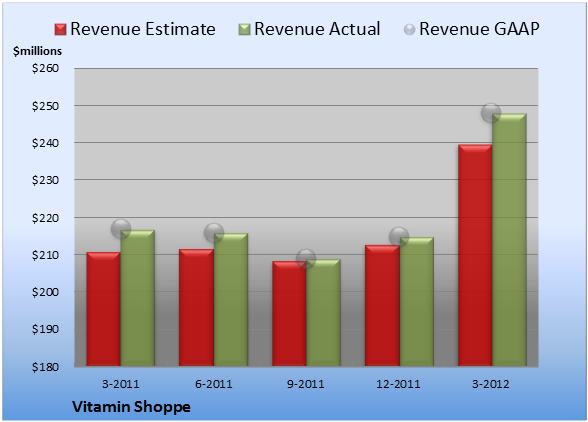Select the red estimate bar for 12-2011
This screenshot has height=422, width=588.
[x=382, y=306]
